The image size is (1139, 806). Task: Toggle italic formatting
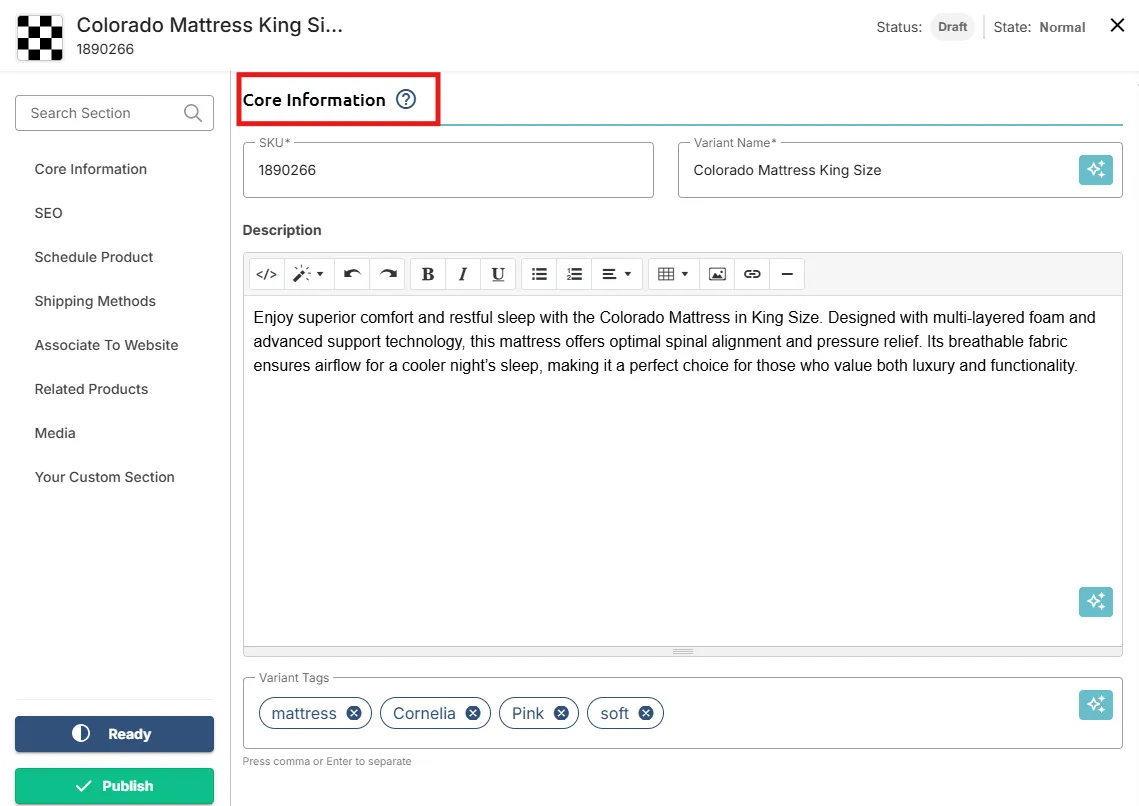pyautogui.click(x=463, y=274)
